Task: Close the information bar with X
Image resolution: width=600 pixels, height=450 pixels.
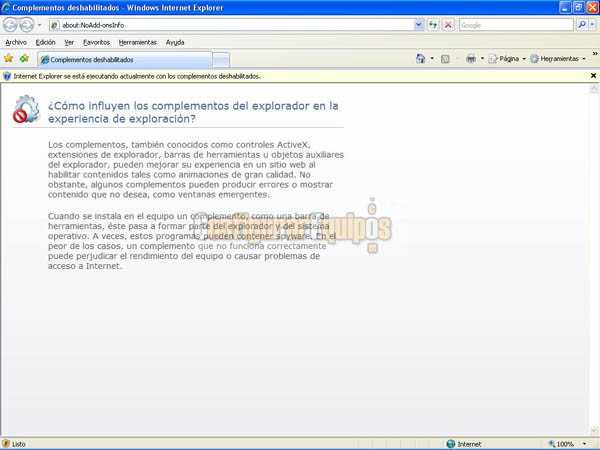Action: [x=593, y=76]
